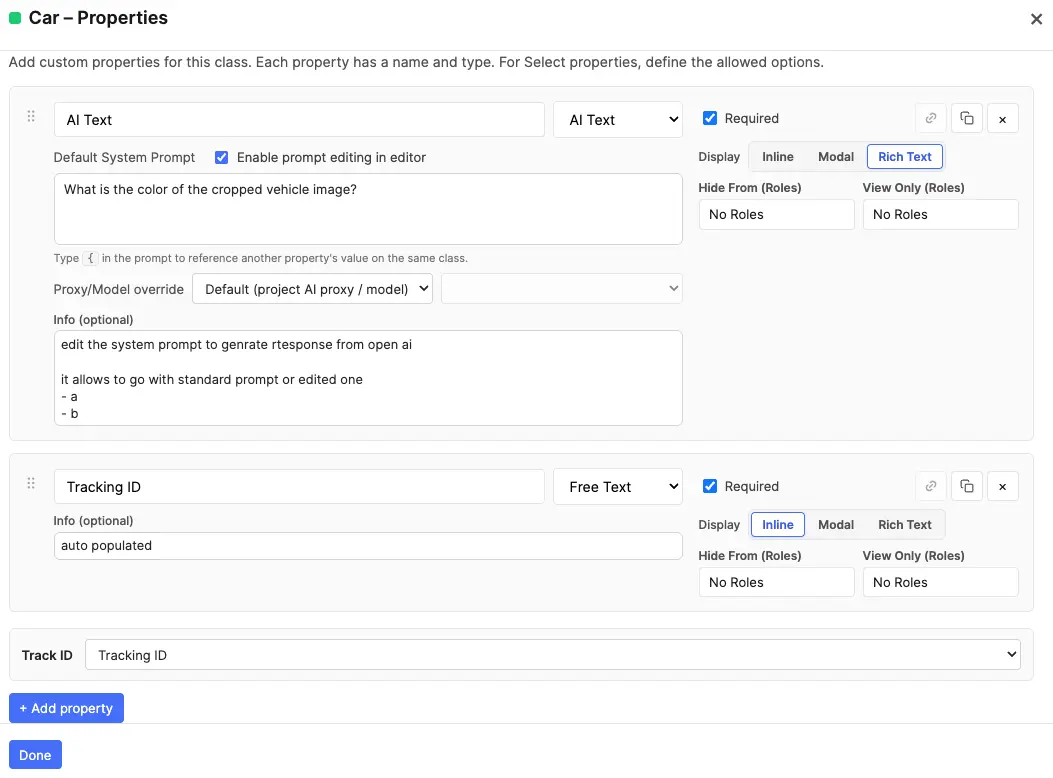Image resolution: width=1053 pixels, height=778 pixels.
Task: Open empty model dropdown beside proxy override
Action: tap(561, 289)
